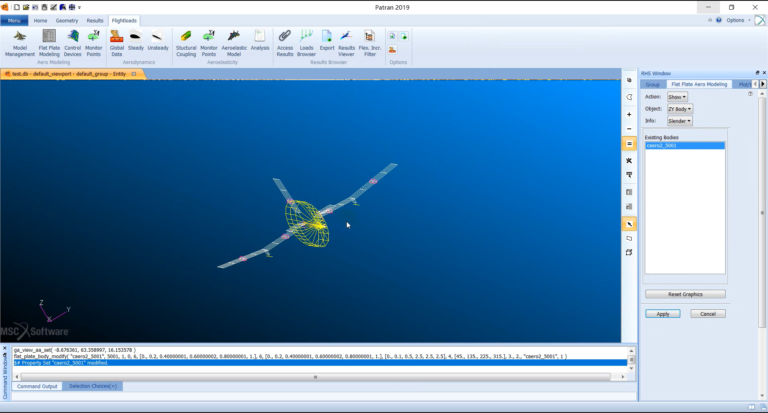Click highlighted arrow pick icon in vertical toolbar
768x413 pixels.
[x=629, y=224]
